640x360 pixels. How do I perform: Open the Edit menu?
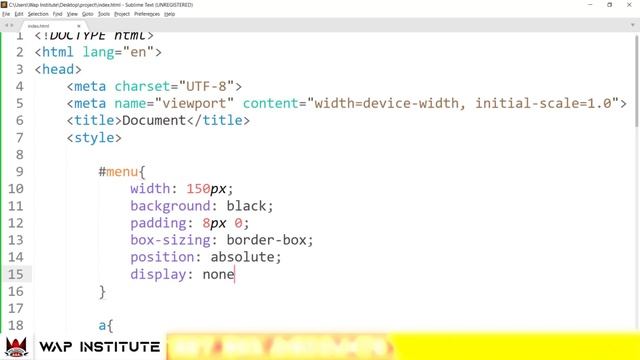pos(19,14)
